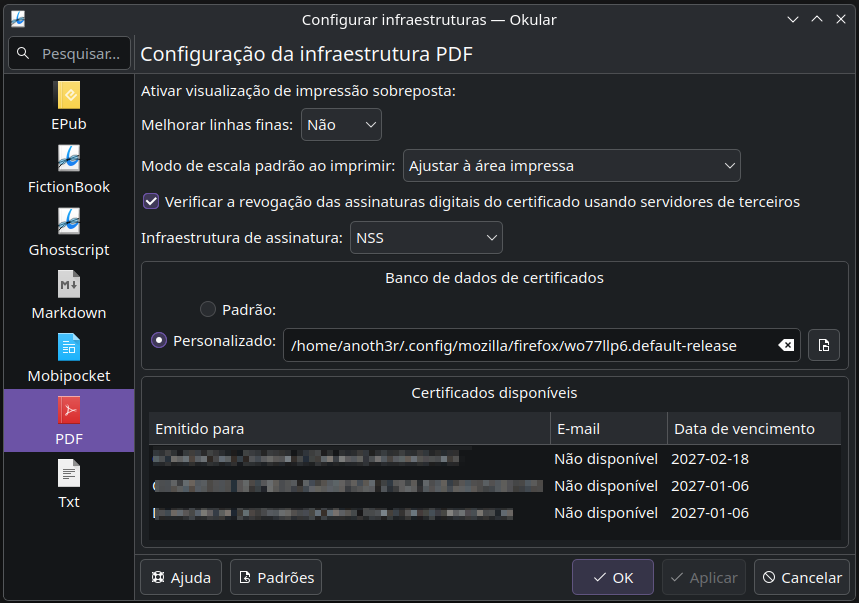Viewport: 859px width, 603px height.
Task: Browse for certificate database folder
Action: tap(824, 345)
